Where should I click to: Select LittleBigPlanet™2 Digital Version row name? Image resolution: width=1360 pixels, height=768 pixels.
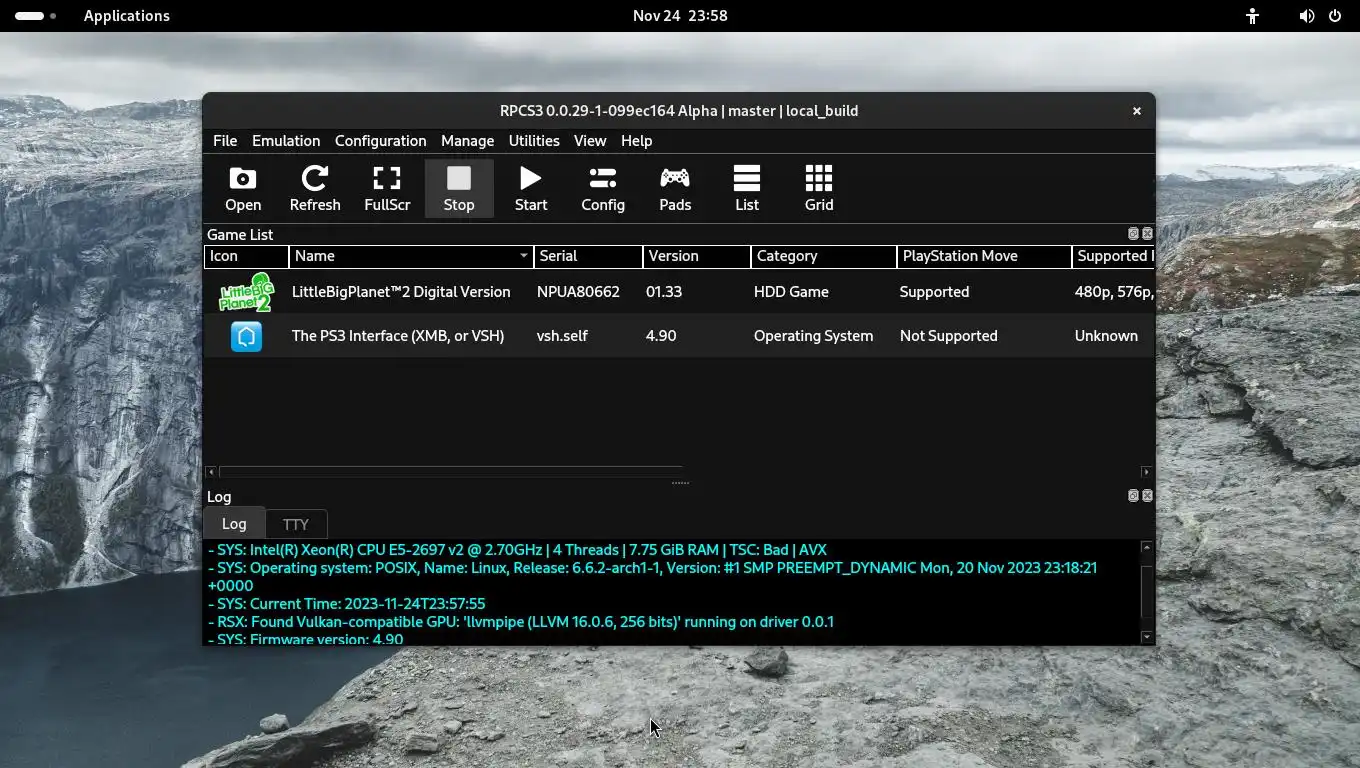point(401,292)
